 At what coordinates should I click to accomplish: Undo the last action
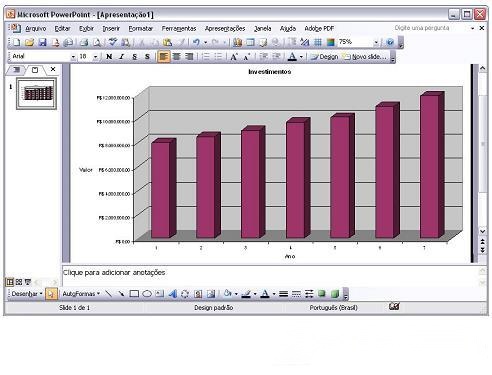196,42
